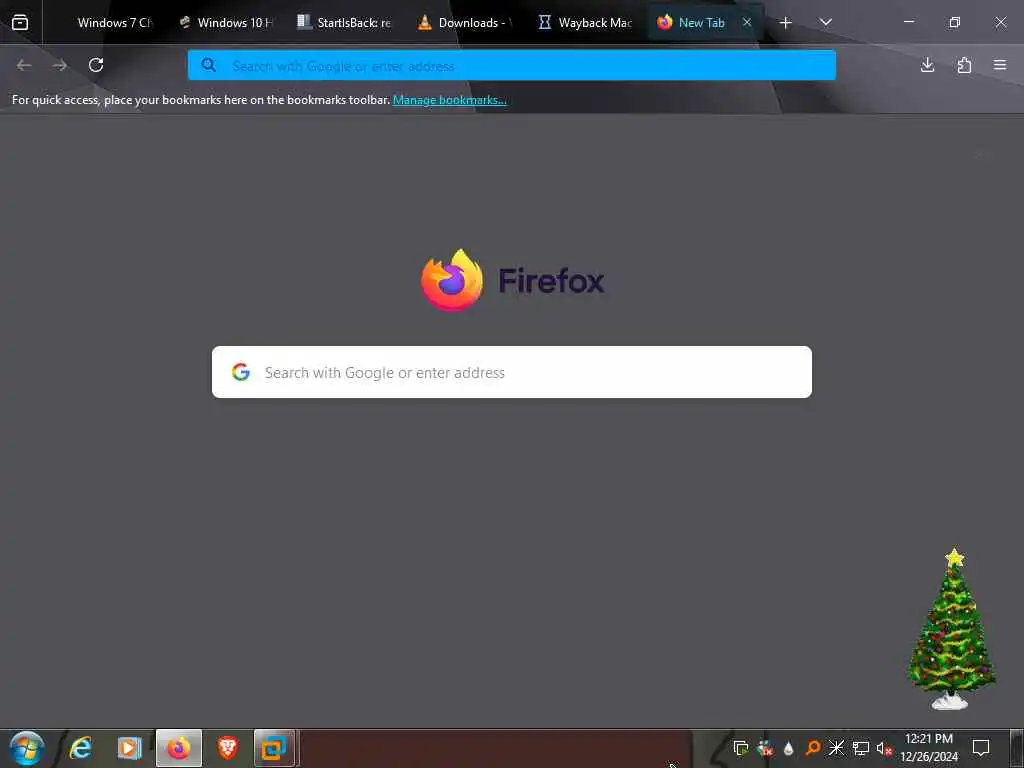Click the magnifier icon in address bar
The width and height of the screenshot is (1024, 768).
pyautogui.click(x=208, y=65)
